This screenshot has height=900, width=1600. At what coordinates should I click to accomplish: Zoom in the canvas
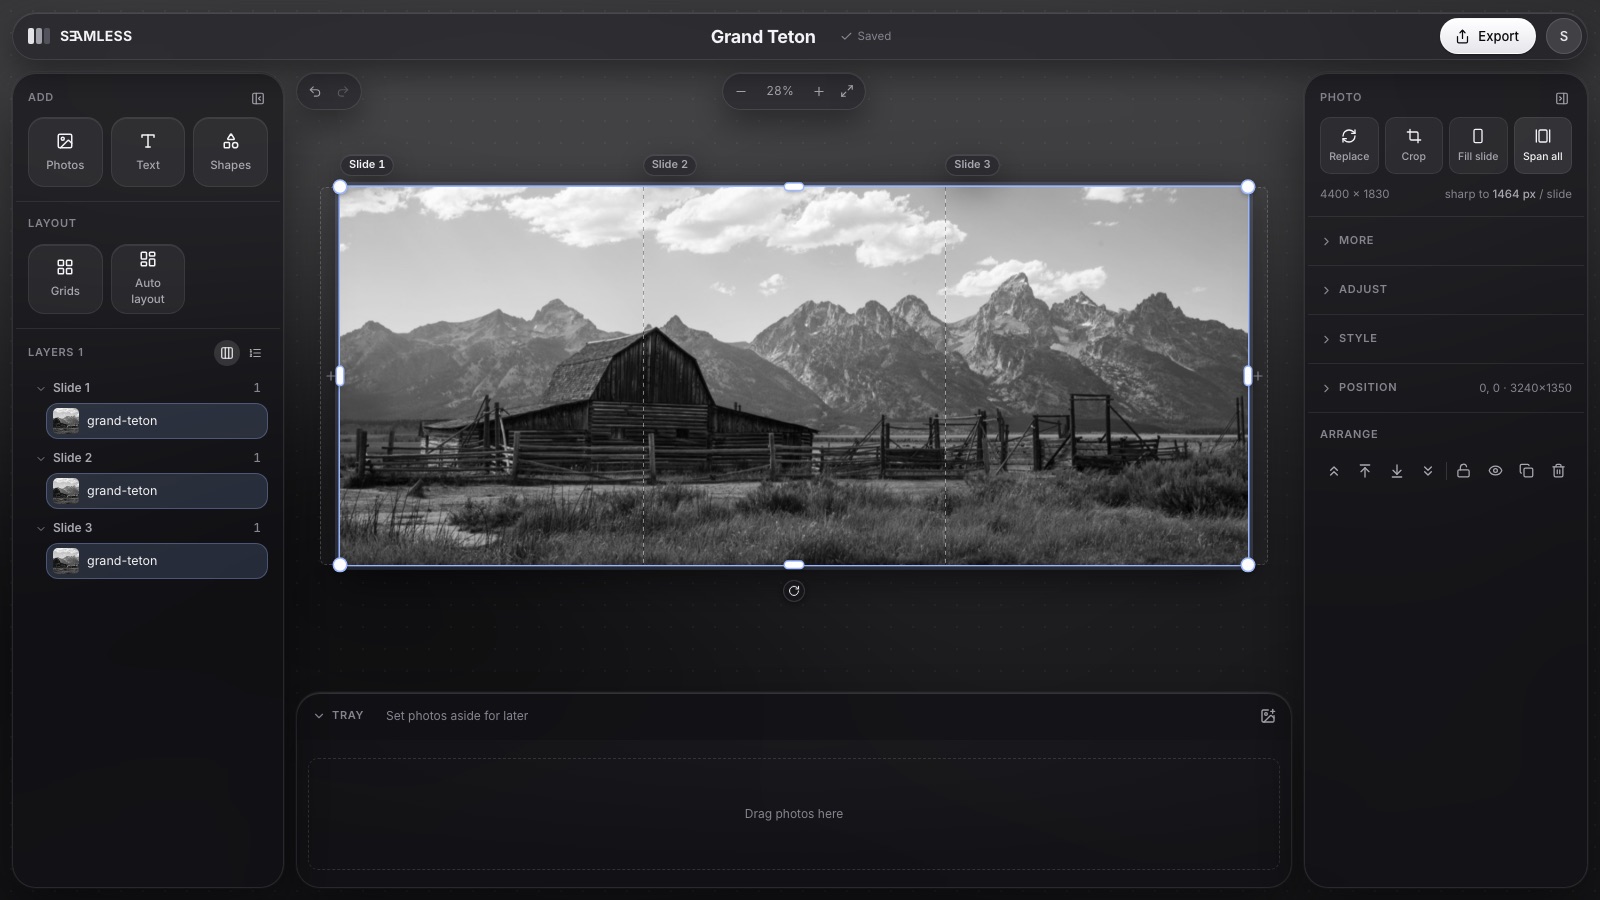click(x=819, y=91)
